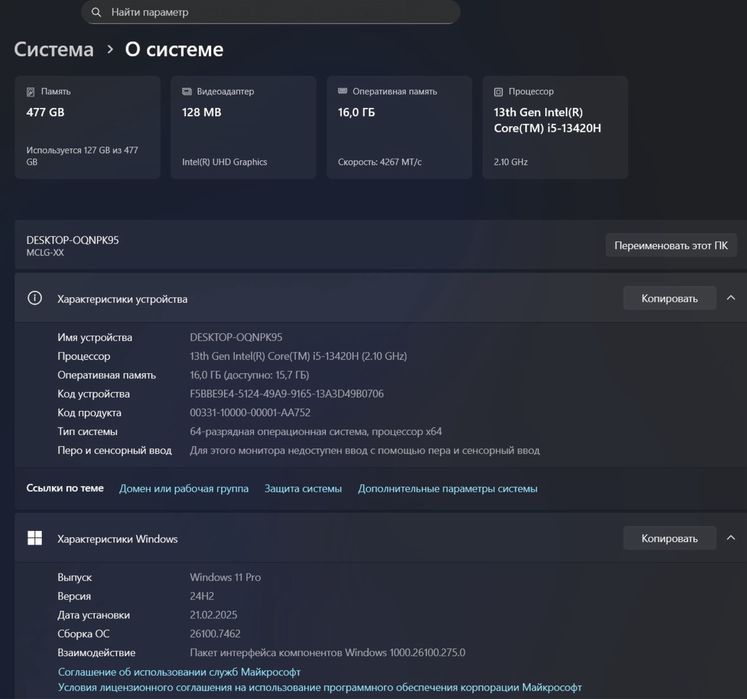
Task: Select the product code '00331-10000-00001-AA752'
Action: (x=250, y=413)
